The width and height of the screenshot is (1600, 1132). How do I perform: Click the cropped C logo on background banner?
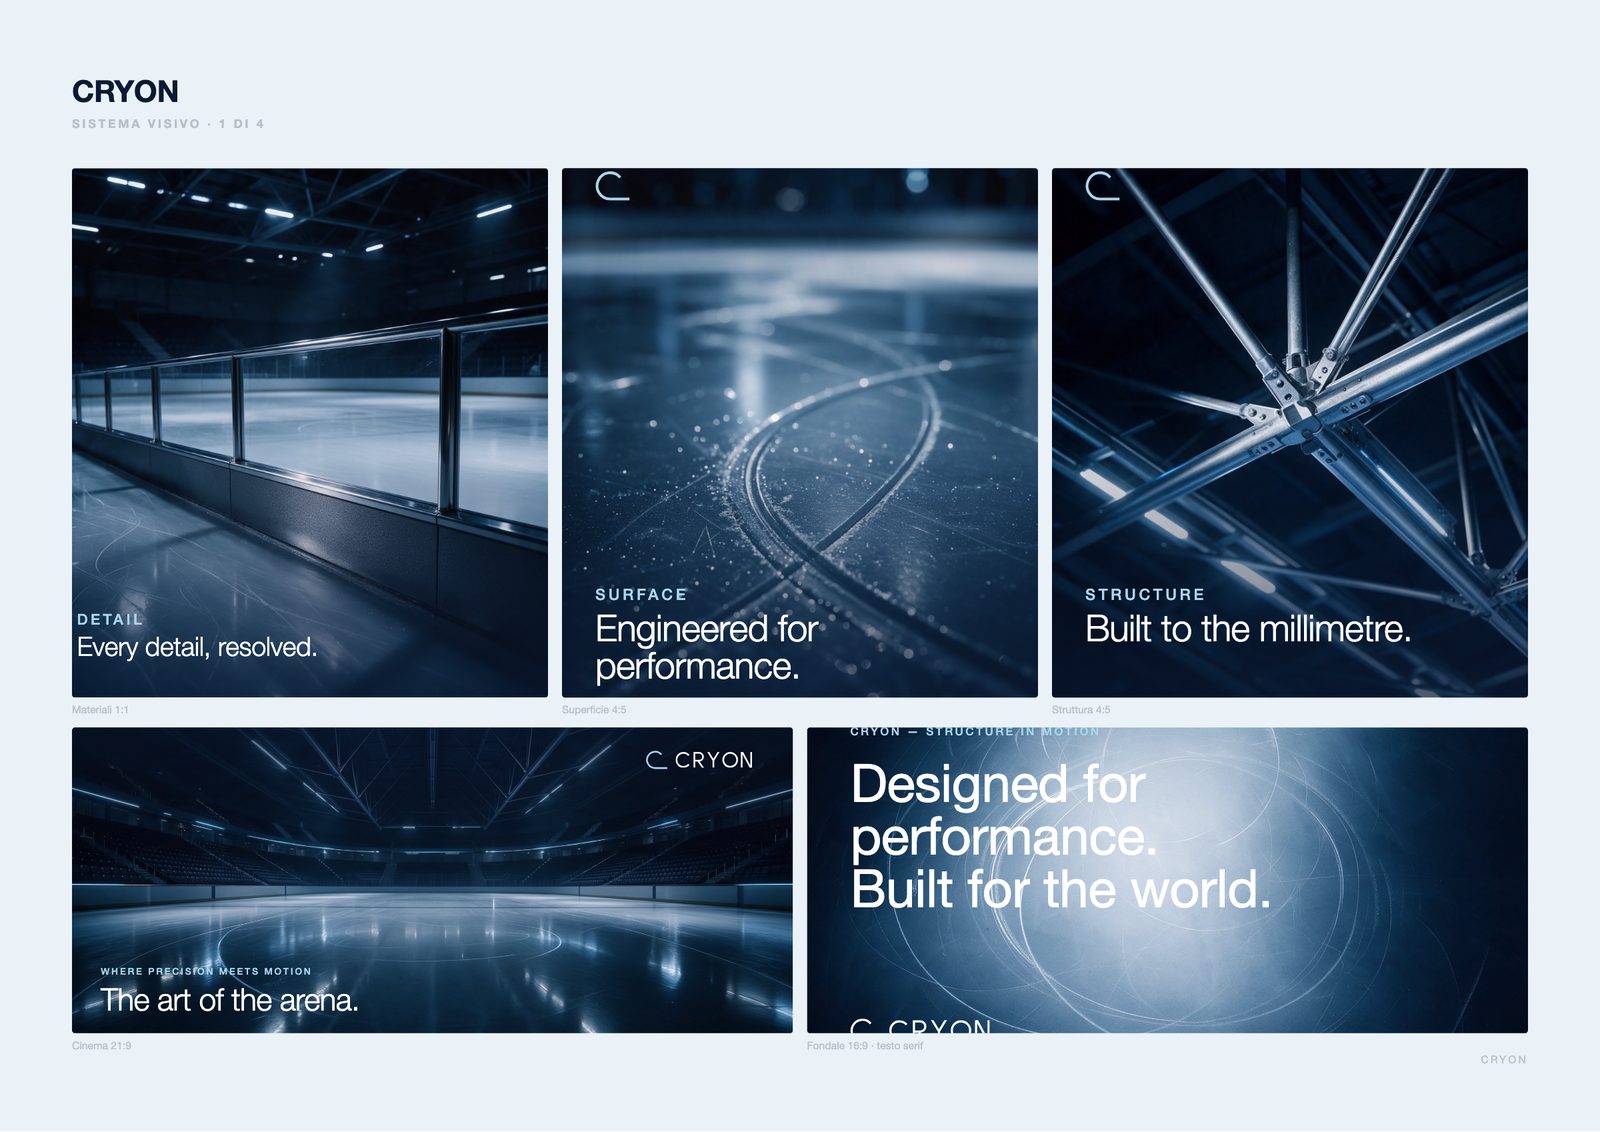862,1025
